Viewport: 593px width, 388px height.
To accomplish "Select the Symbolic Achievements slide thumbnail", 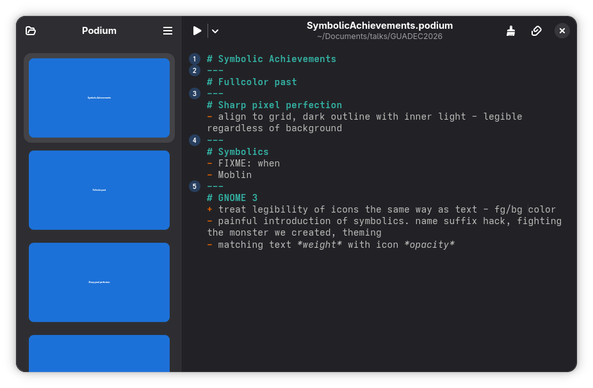I will [99, 98].
